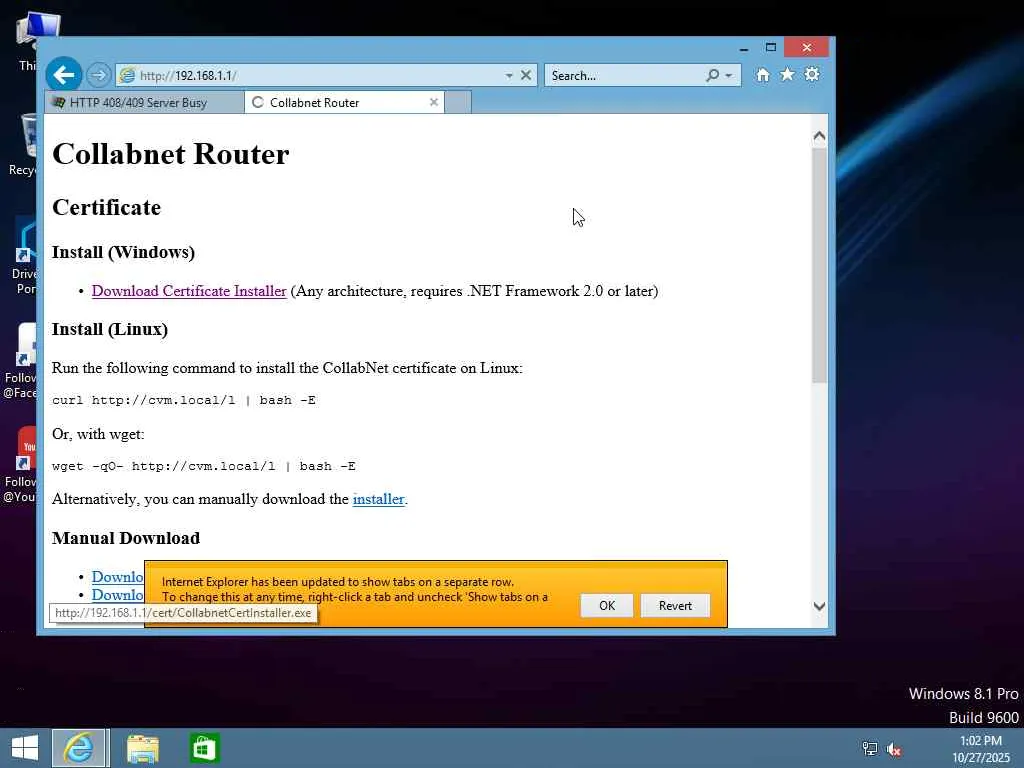
Task: Open the Tools gear icon
Action: [812, 74]
